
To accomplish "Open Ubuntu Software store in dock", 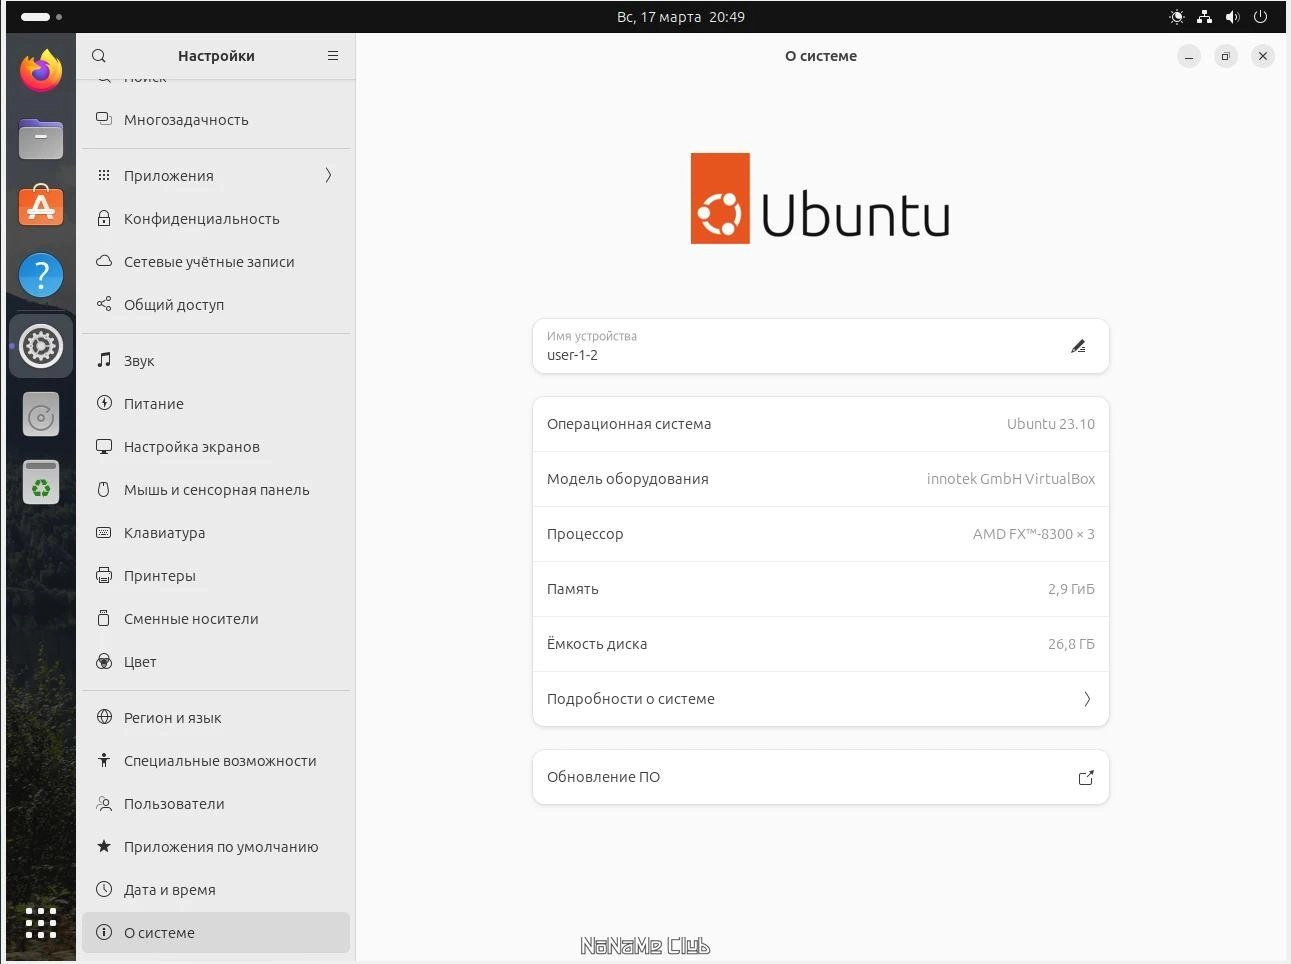I will [x=41, y=206].
